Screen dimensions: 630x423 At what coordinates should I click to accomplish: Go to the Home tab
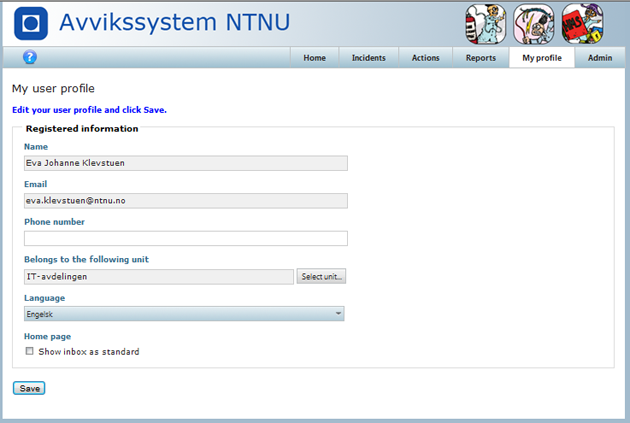tap(315, 58)
